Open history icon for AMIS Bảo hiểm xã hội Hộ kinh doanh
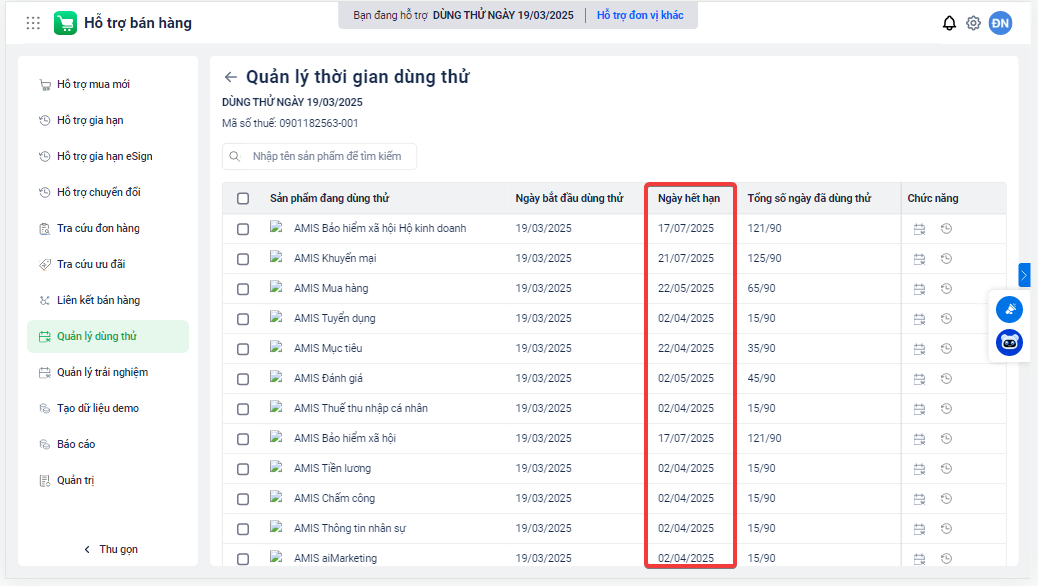This screenshot has width=1038, height=586. 947,228
